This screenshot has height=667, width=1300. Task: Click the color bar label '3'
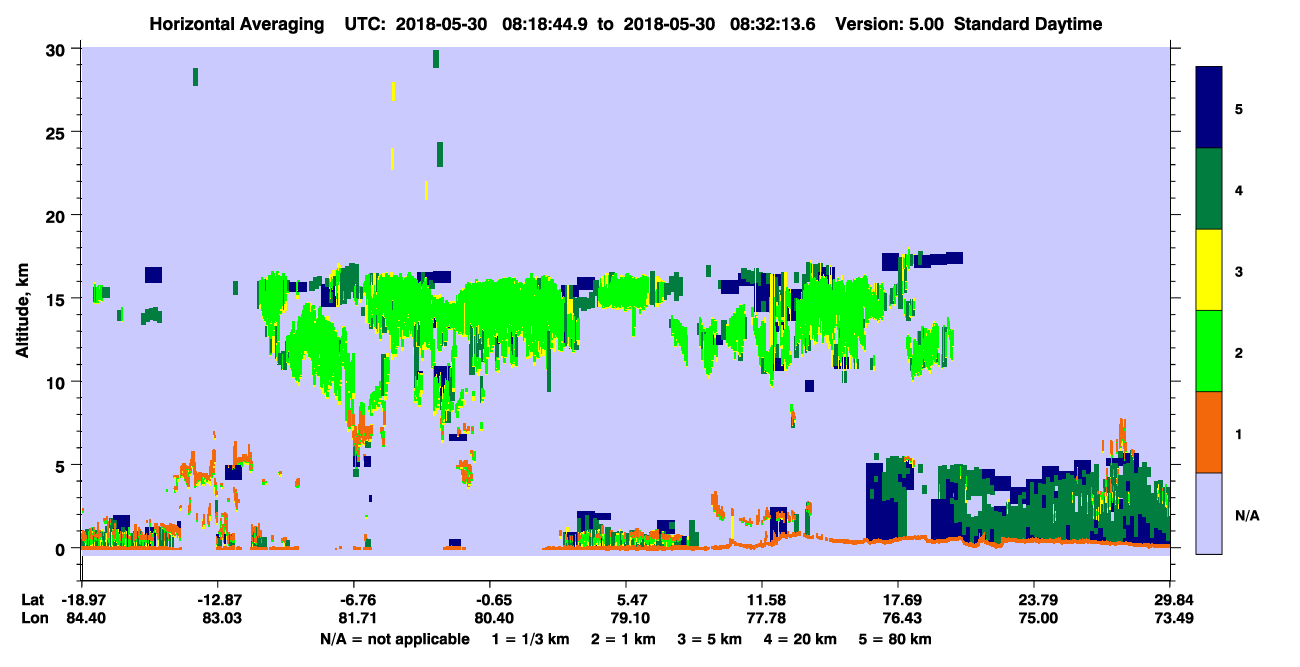tap(1239, 272)
